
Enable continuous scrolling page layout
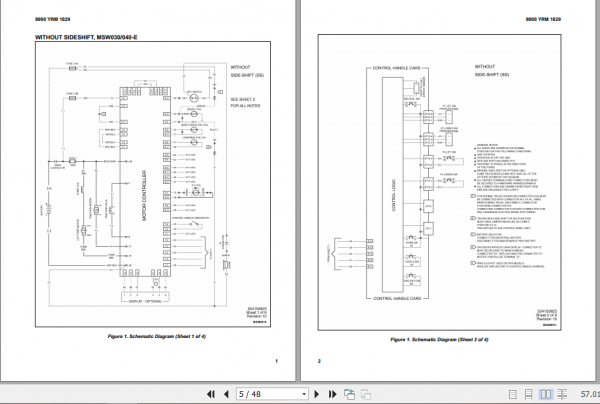(x=528, y=394)
